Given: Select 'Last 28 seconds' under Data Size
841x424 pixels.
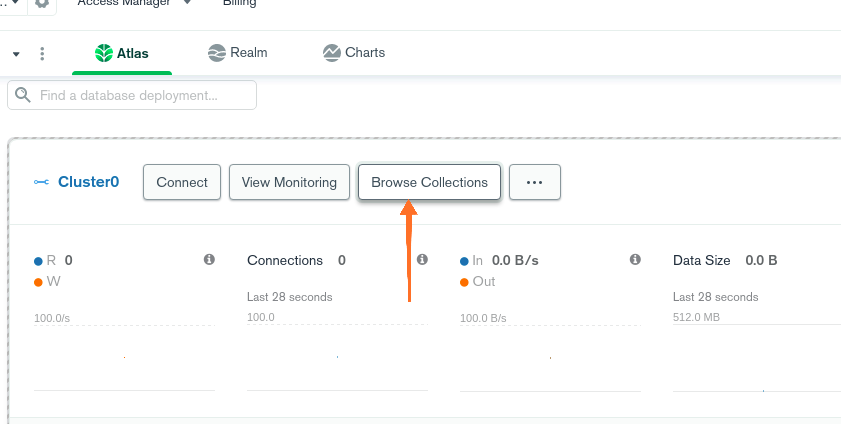Looking at the screenshot, I should [x=715, y=297].
